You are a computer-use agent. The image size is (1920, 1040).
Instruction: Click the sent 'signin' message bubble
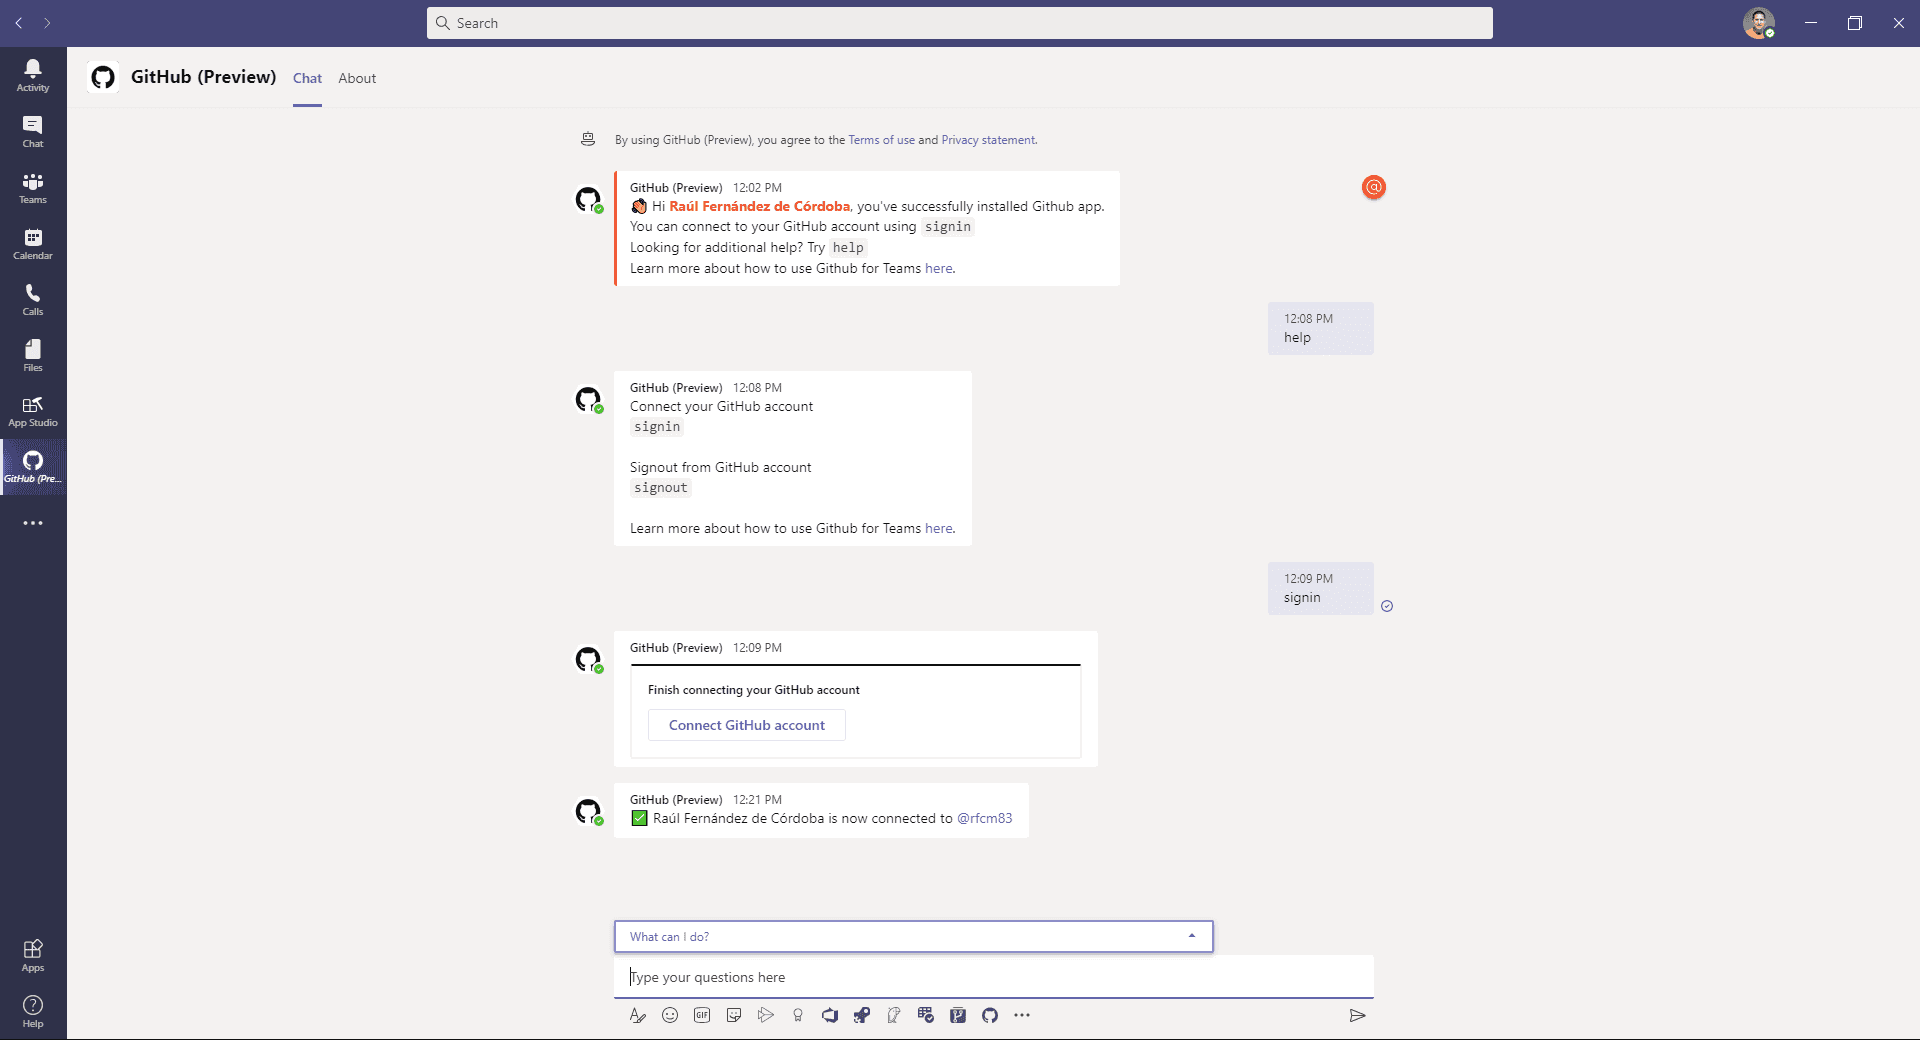pos(1320,588)
